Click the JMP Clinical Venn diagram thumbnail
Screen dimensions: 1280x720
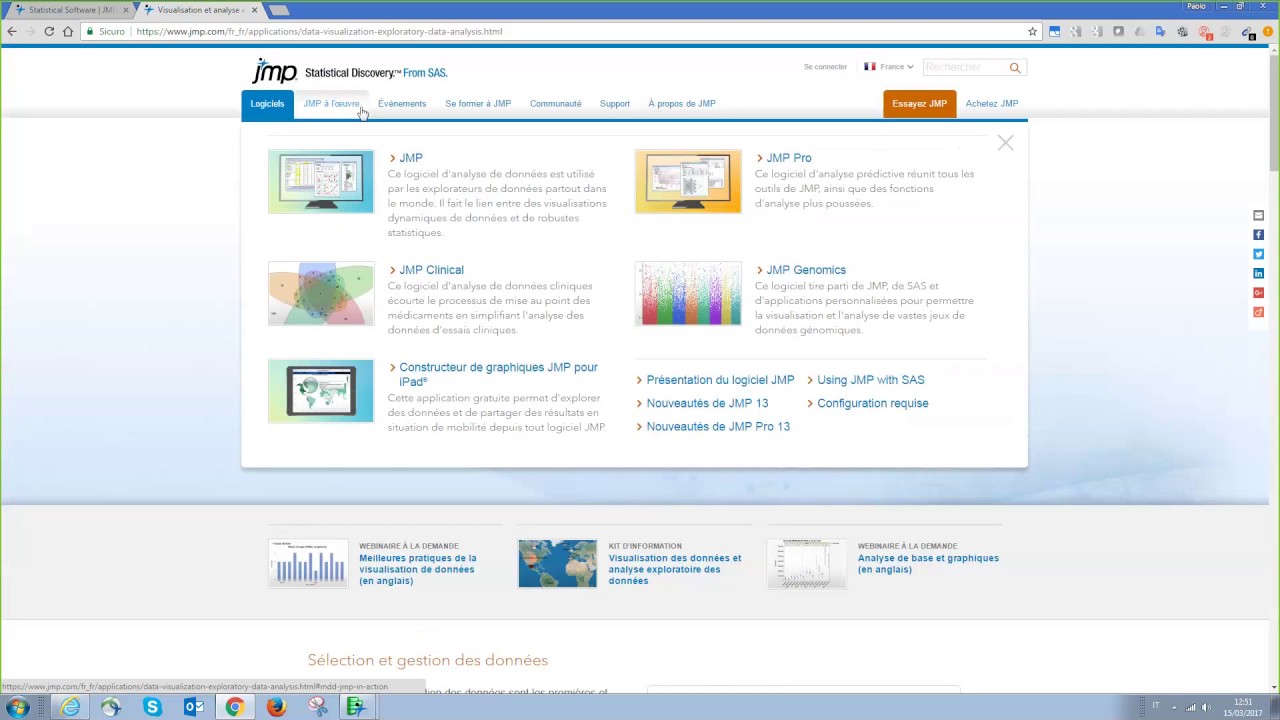pos(321,294)
